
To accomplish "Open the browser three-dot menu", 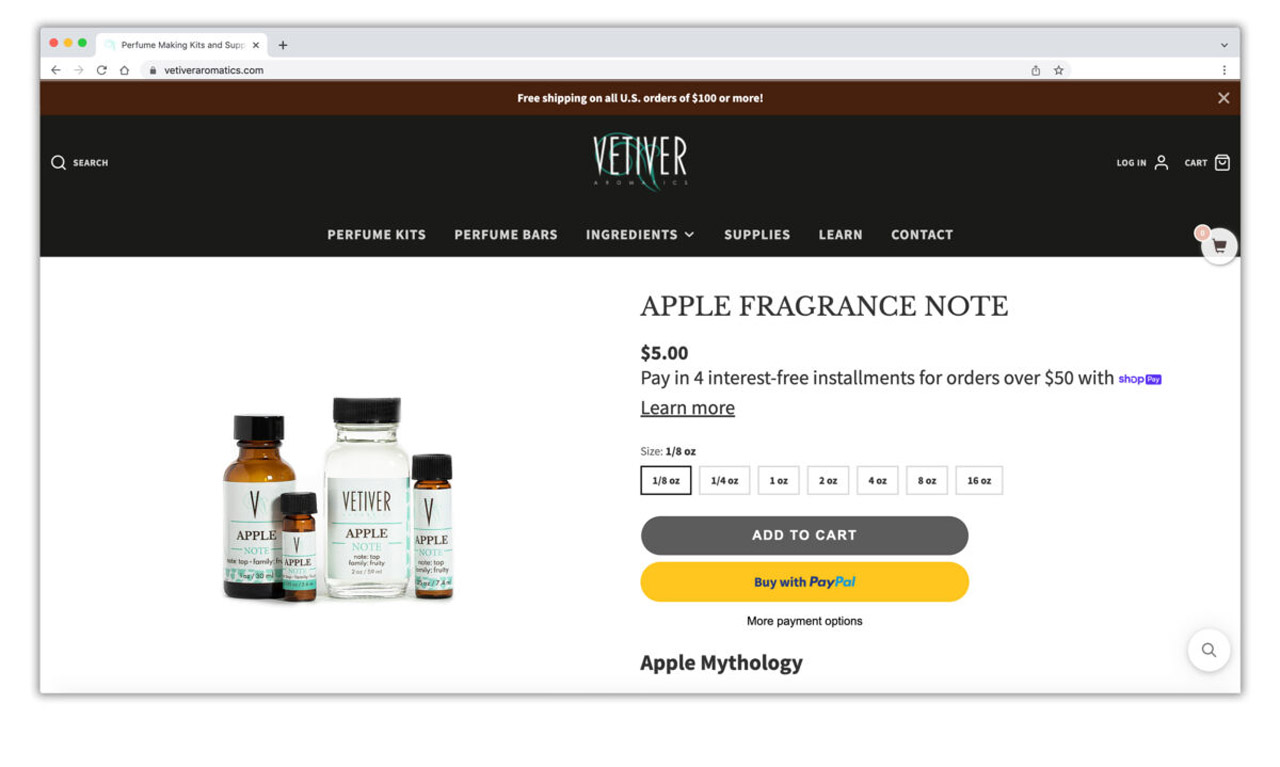I will click(1224, 70).
